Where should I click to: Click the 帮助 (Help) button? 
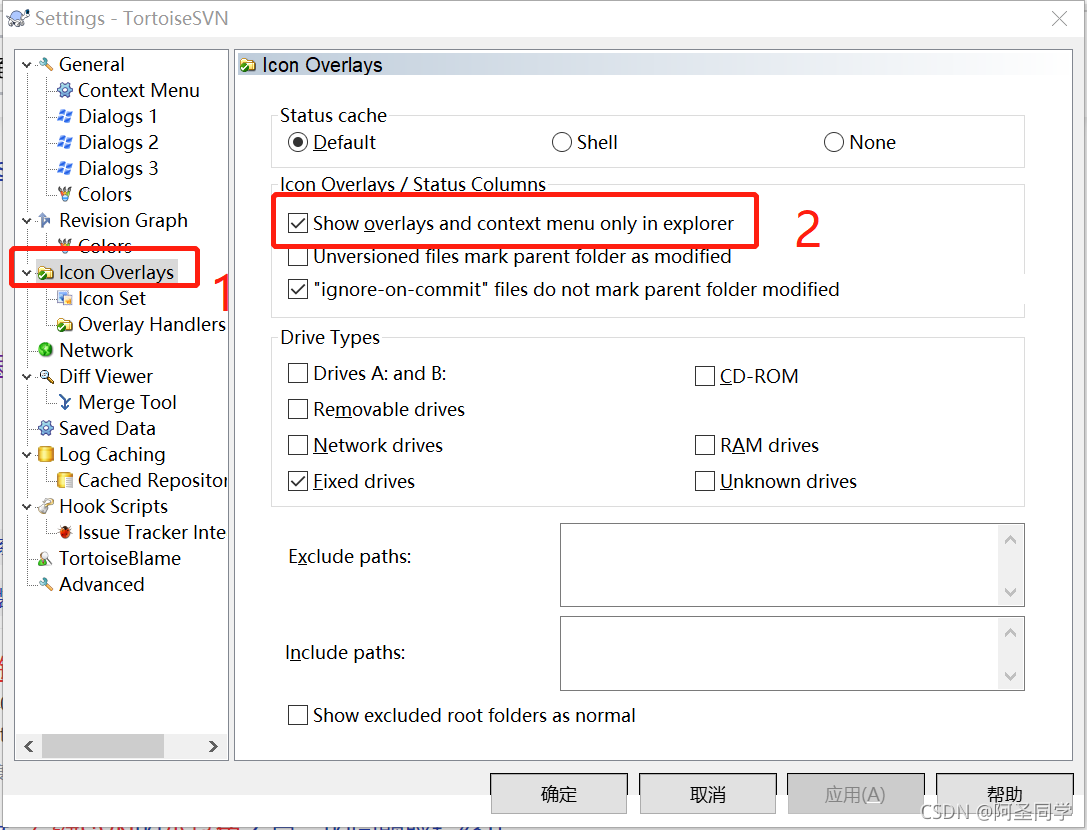(1005, 792)
